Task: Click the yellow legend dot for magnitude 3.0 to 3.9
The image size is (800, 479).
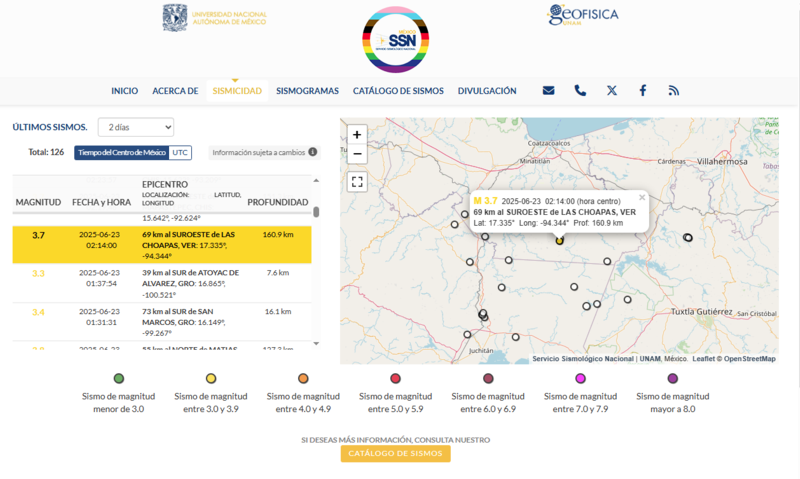Action: pyautogui.click(x=211, y=379)
